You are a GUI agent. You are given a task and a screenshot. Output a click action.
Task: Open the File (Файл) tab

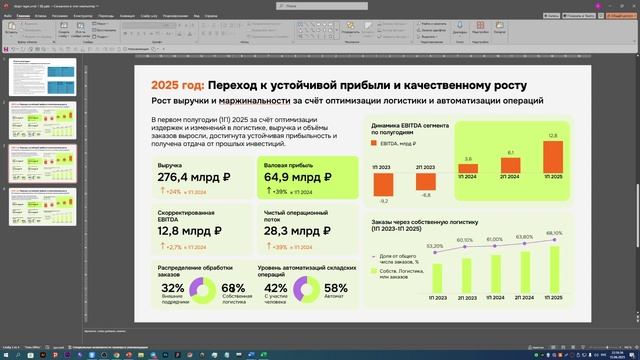click(x=8, y=16)
